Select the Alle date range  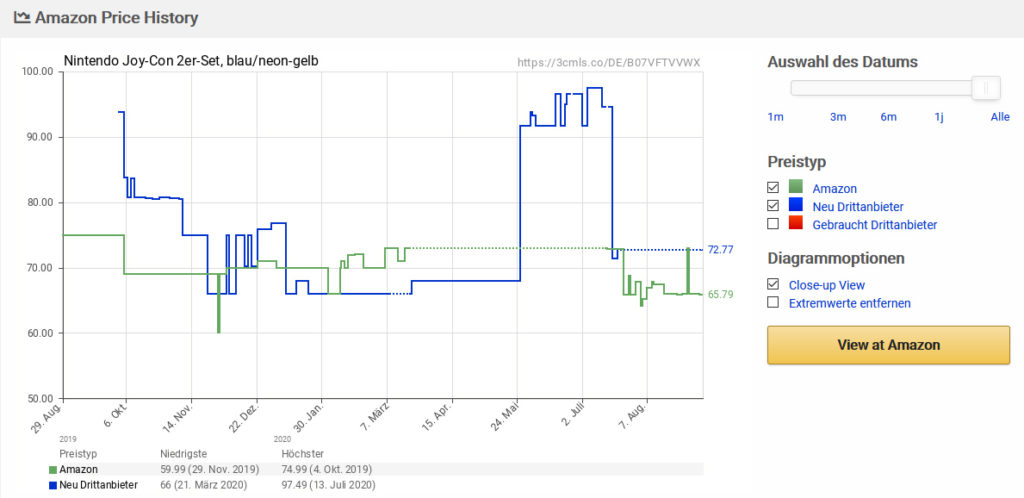[1000, 117]
